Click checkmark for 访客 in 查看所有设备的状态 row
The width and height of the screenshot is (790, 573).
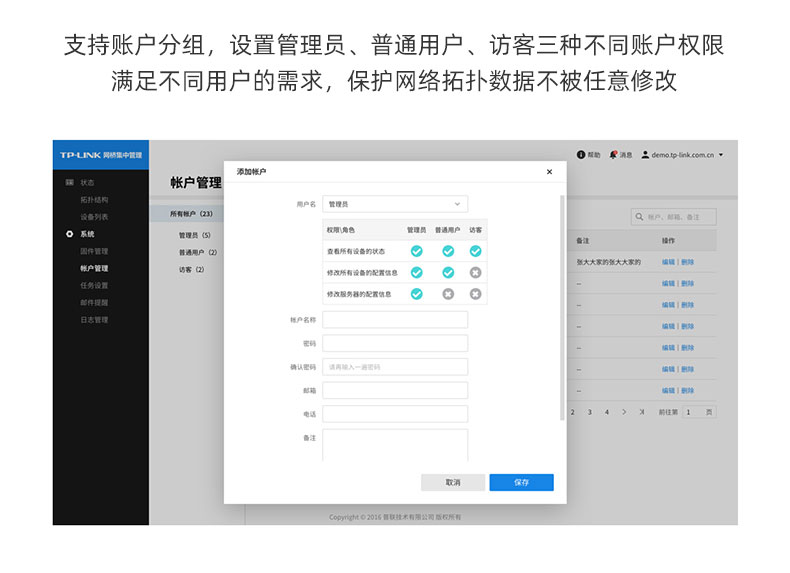pos(475,251)
